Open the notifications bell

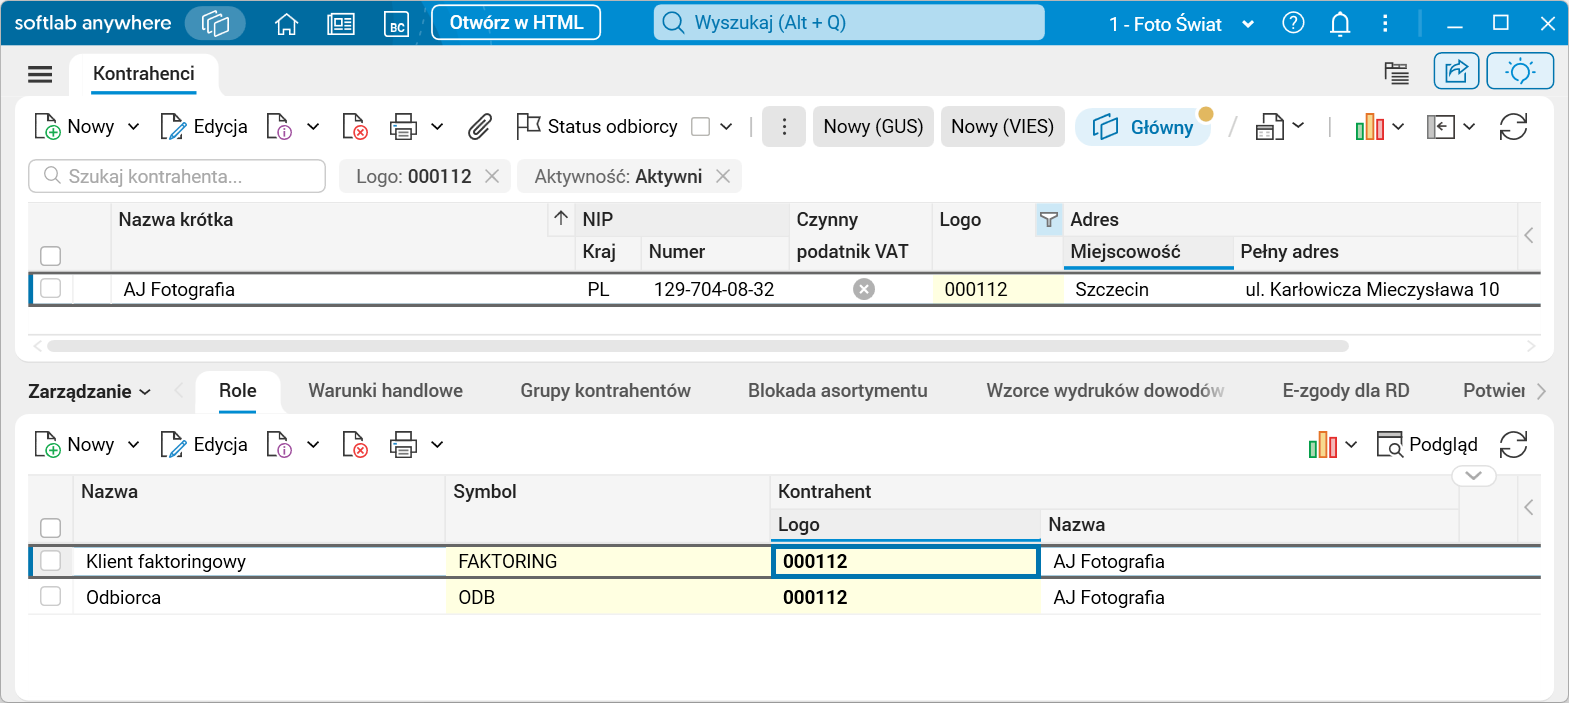1340,24
